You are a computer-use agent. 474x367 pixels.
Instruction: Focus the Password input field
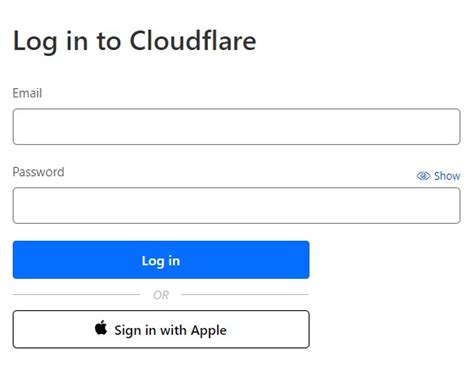click(237, 205)
